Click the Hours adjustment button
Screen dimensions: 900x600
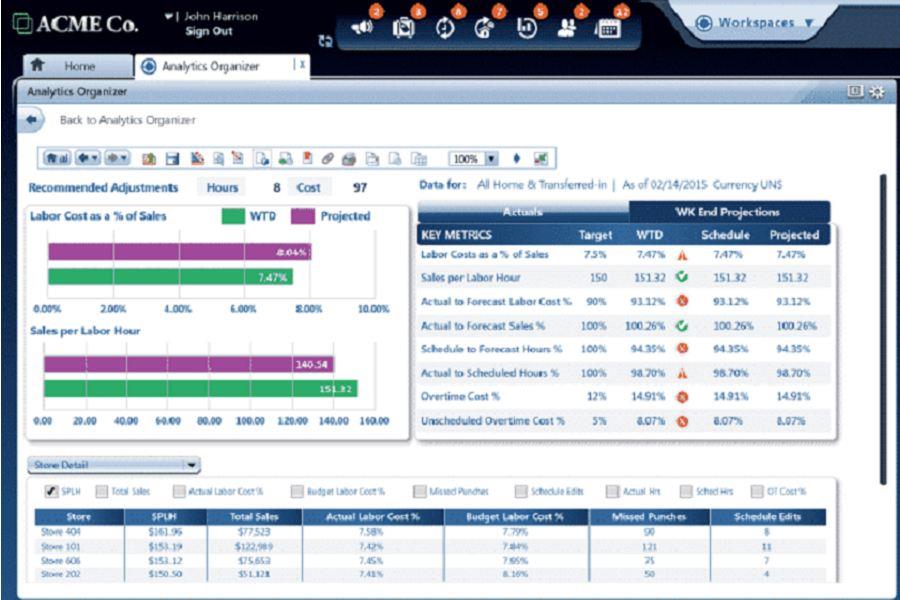[x=222, y=187]
